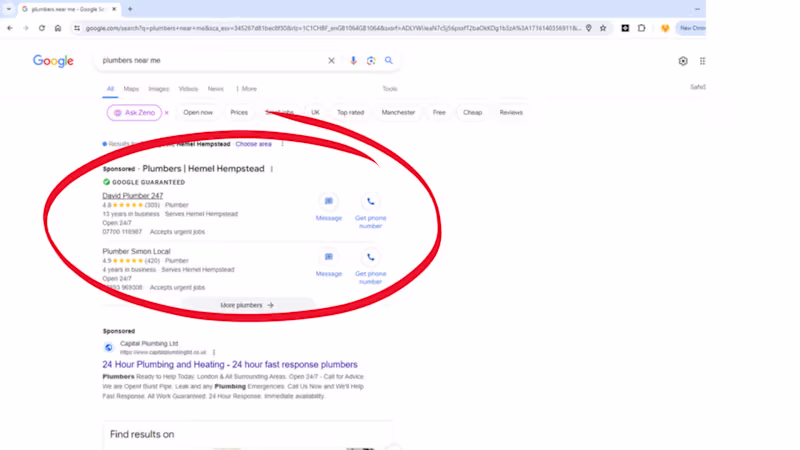Click the browser forward arrow

(x=26, y=28)
